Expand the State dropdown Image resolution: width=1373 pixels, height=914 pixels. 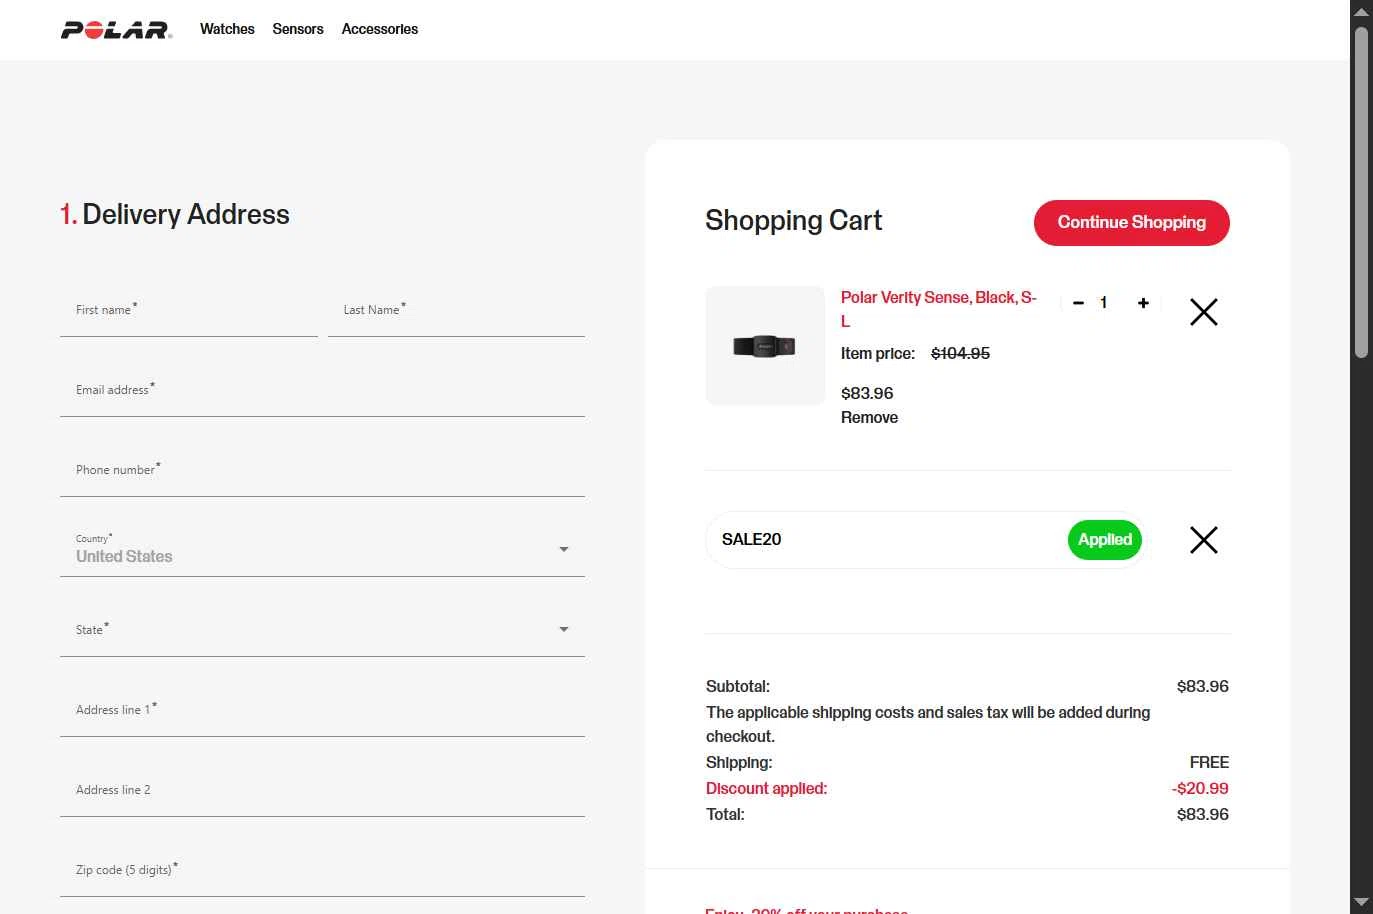click(x=322, y=631)
